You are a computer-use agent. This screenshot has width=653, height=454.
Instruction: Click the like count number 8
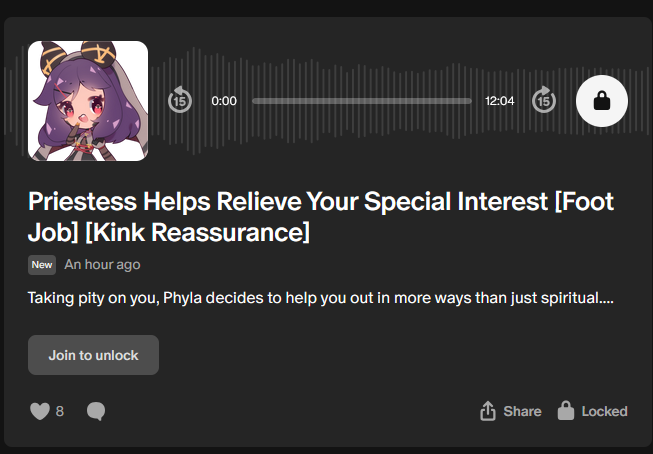60,411
